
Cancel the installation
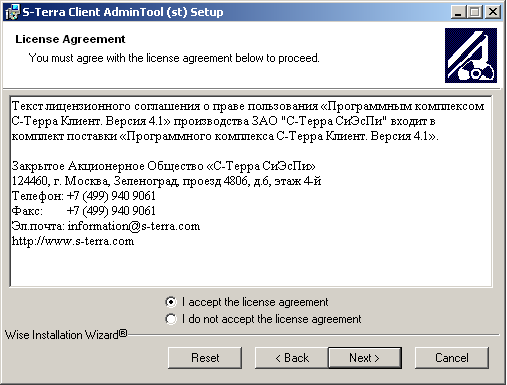(452, 358)
